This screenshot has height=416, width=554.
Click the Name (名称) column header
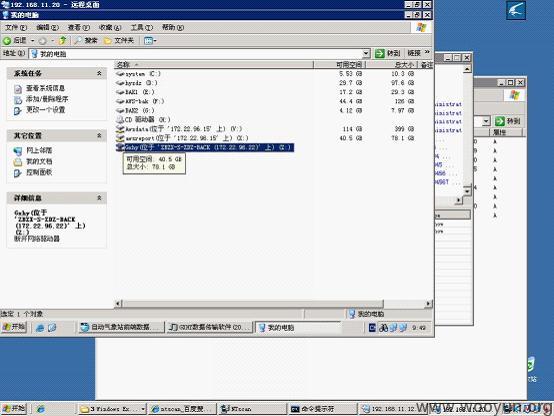214,65
